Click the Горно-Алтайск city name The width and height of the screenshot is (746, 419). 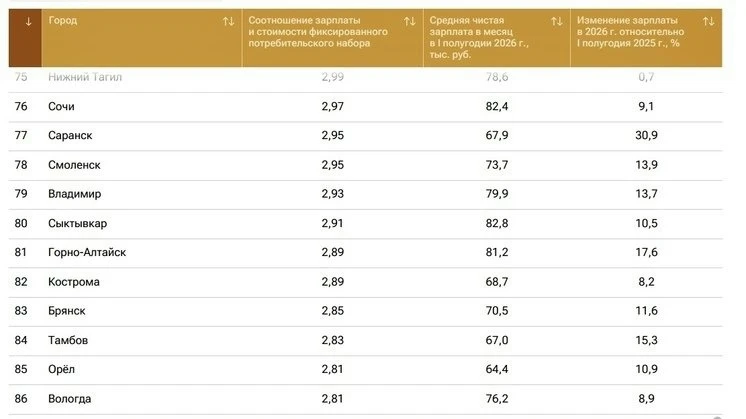[x=87, y=253]
